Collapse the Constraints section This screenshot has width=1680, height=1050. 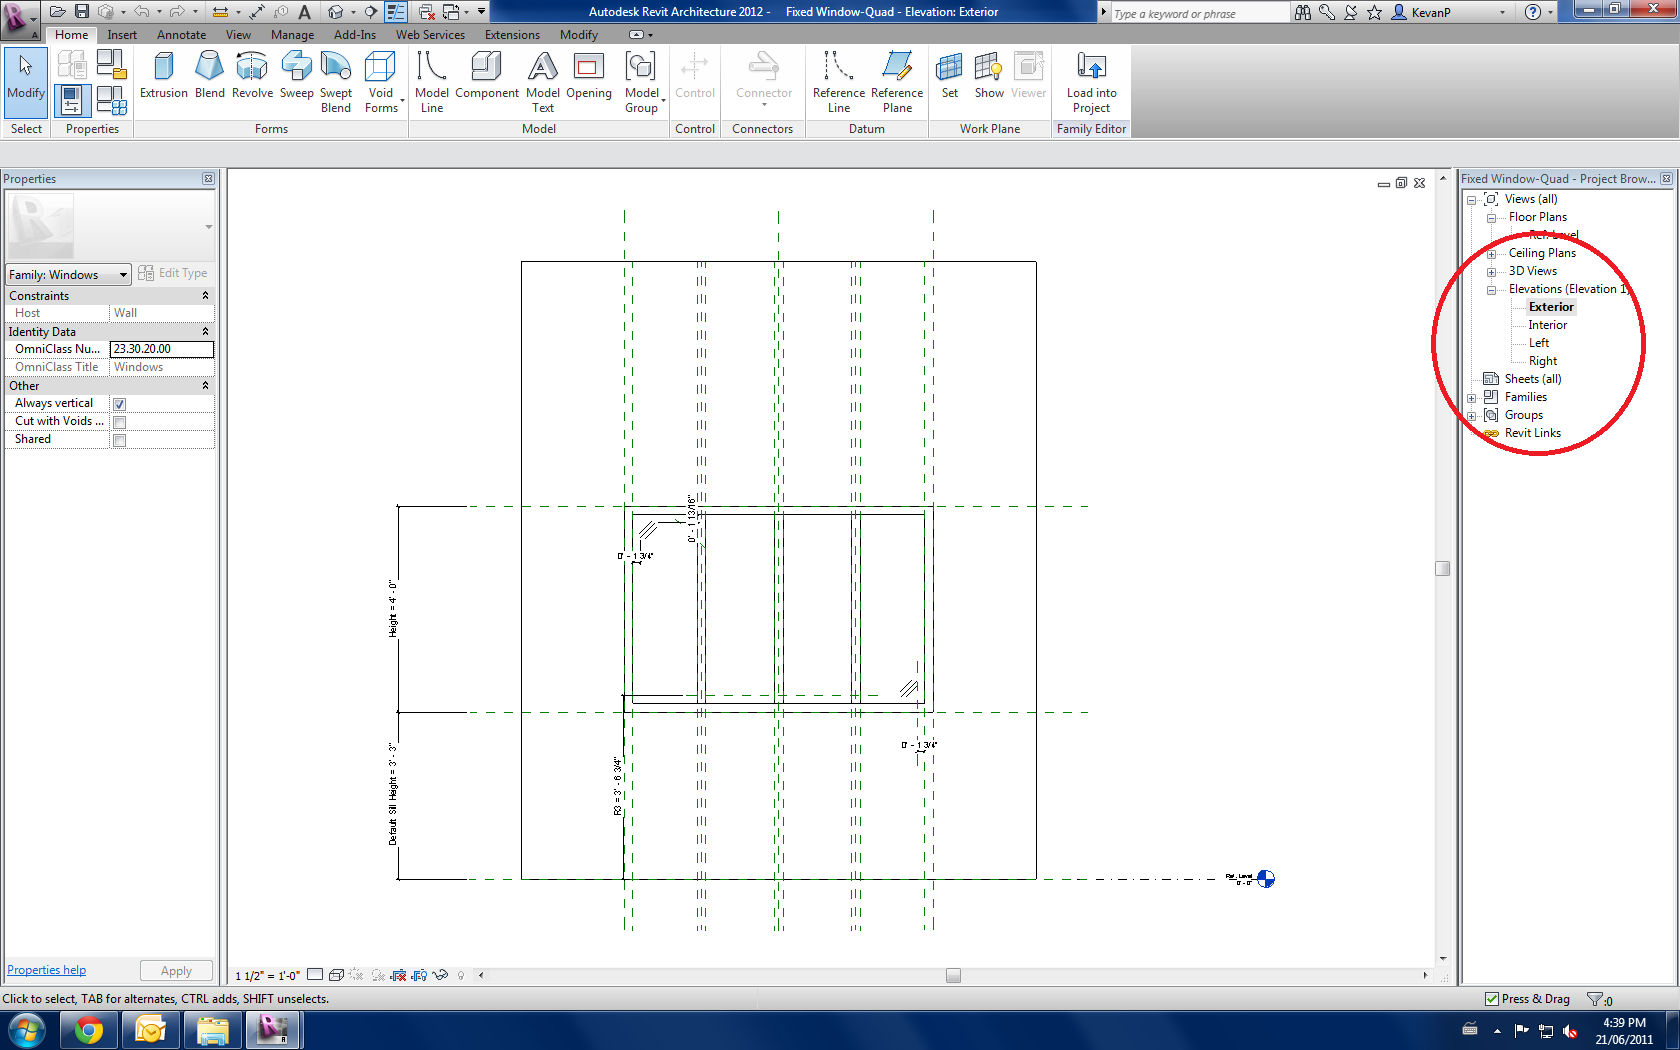point(205,296)
